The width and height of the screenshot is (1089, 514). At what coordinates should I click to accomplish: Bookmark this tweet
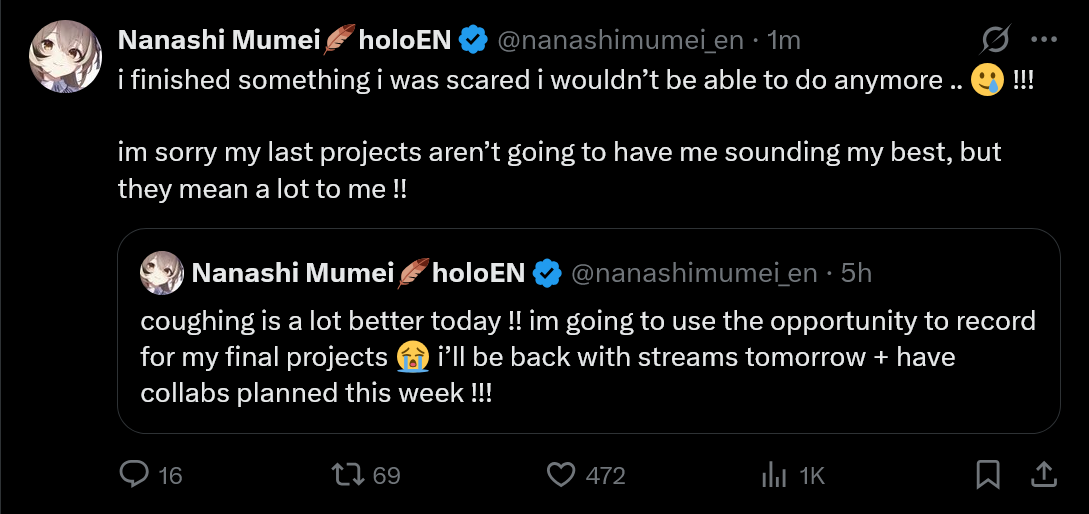click(x=988, y=475)
